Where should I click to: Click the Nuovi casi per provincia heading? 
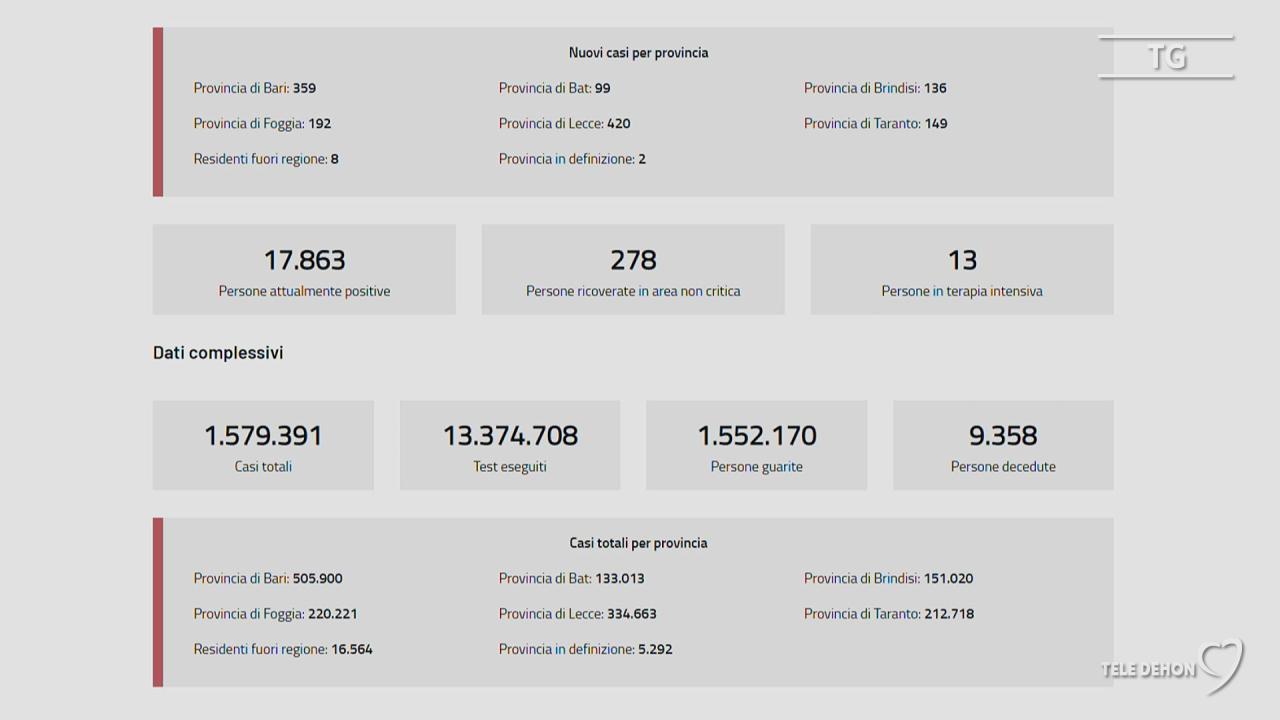pyautogui.click(x=638, y=53)
